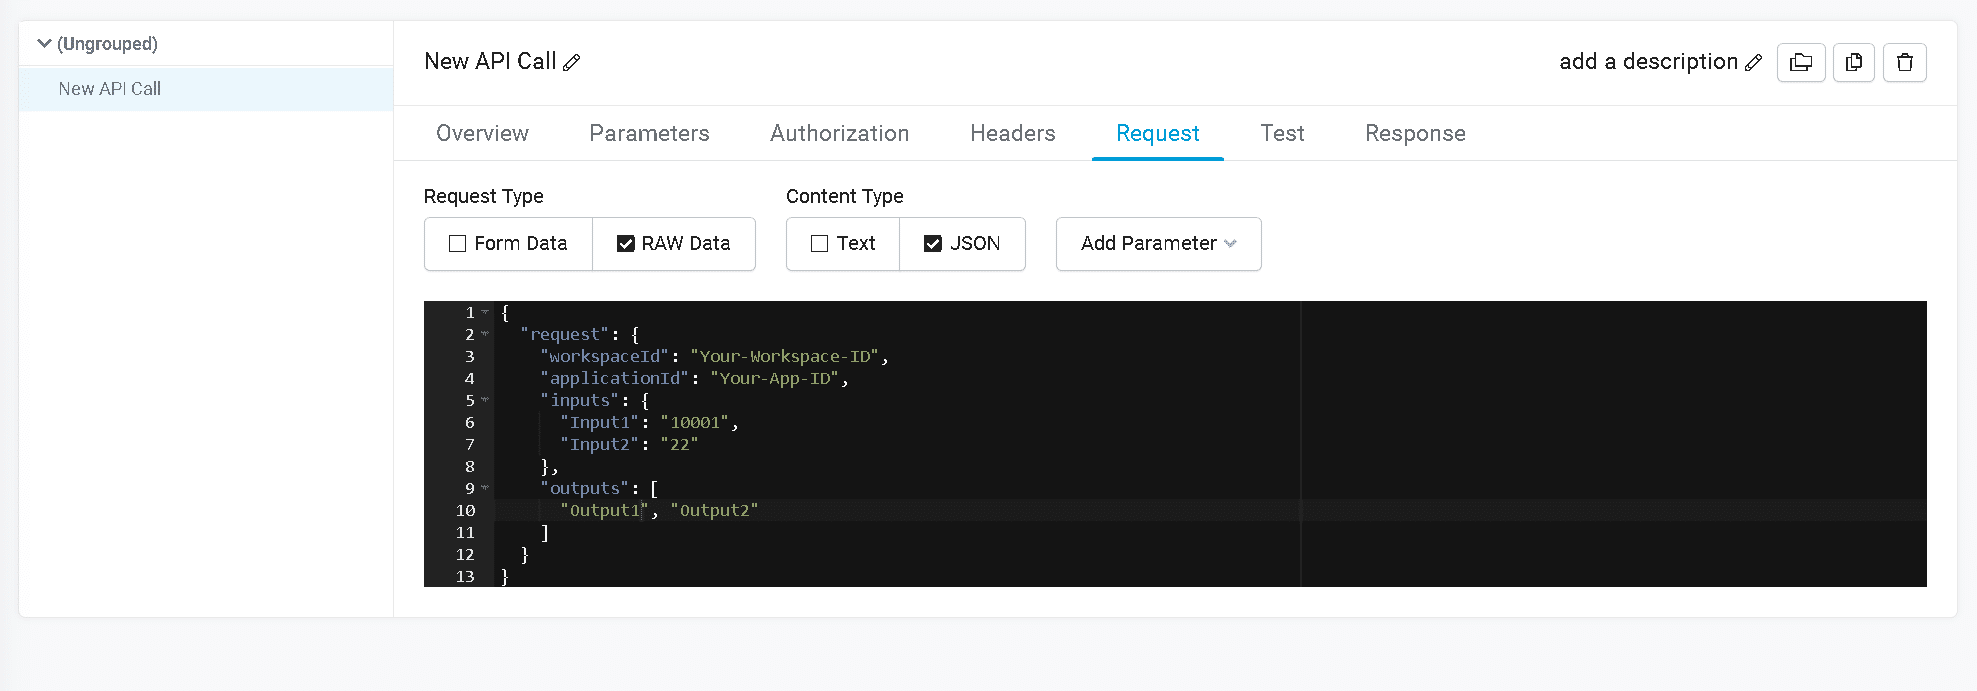Collapse the code fold arrow on line 1
Screen dimensions: 1977x691
coord(485,312)
